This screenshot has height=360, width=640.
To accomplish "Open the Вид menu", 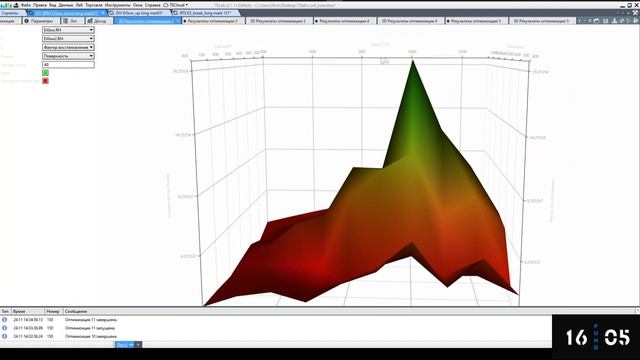I will (x=53, y=5).
